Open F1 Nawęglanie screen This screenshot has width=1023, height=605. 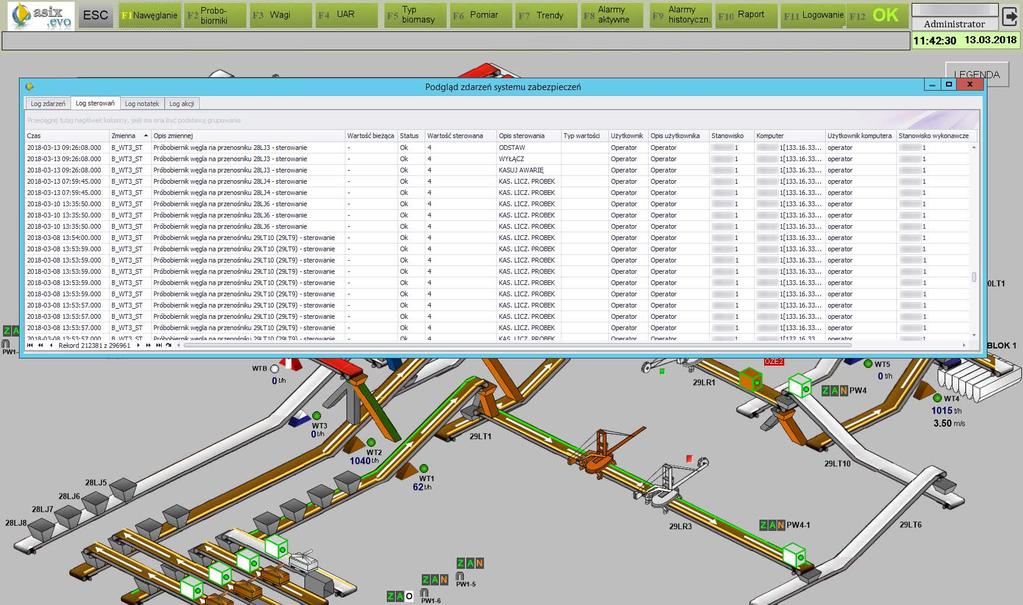[149, 15]
